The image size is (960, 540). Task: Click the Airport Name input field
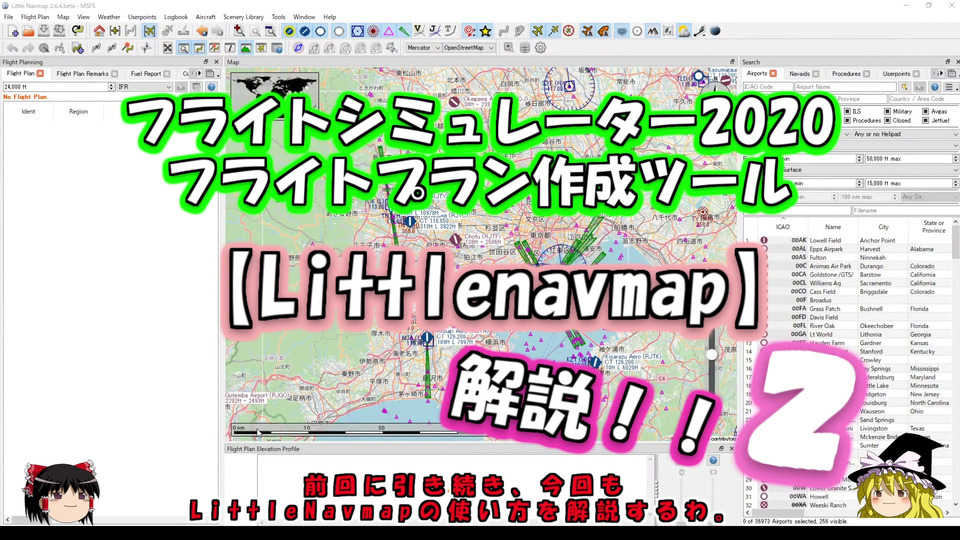(846, 87)
